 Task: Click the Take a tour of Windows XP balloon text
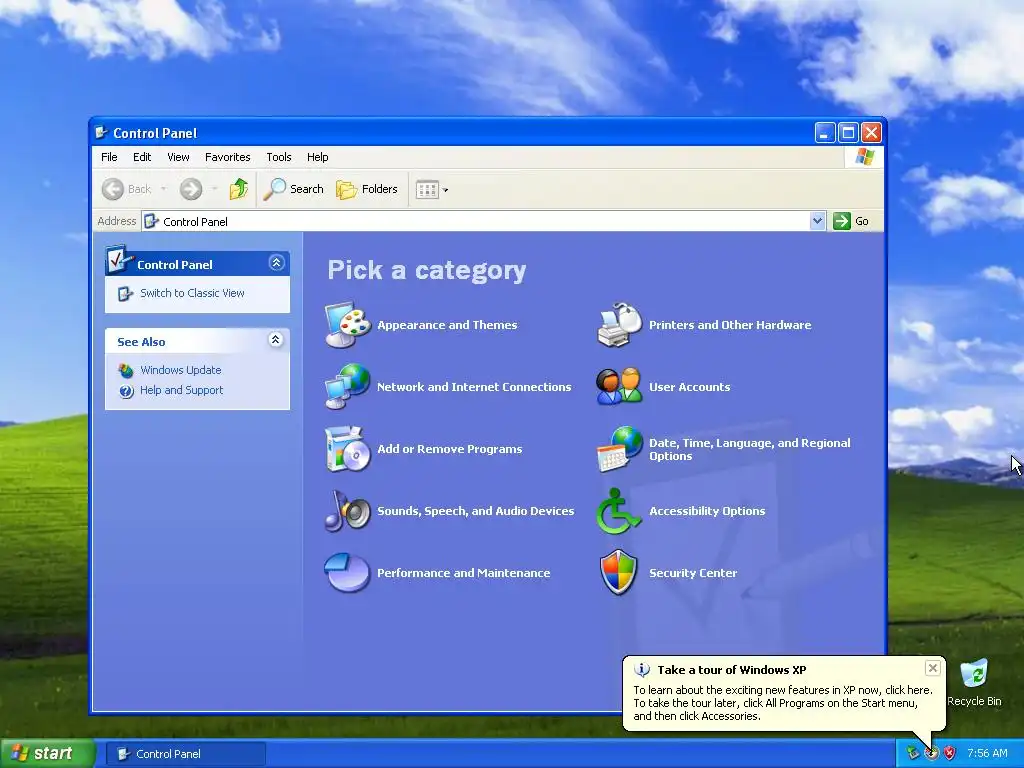[731, 670]
